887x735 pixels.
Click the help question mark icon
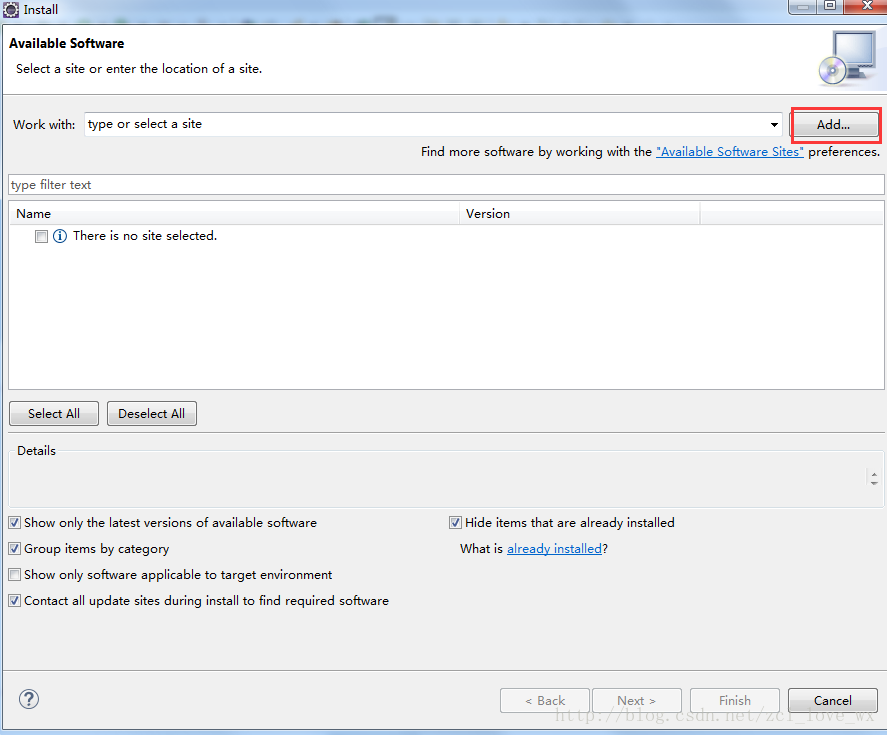[28, 699]
